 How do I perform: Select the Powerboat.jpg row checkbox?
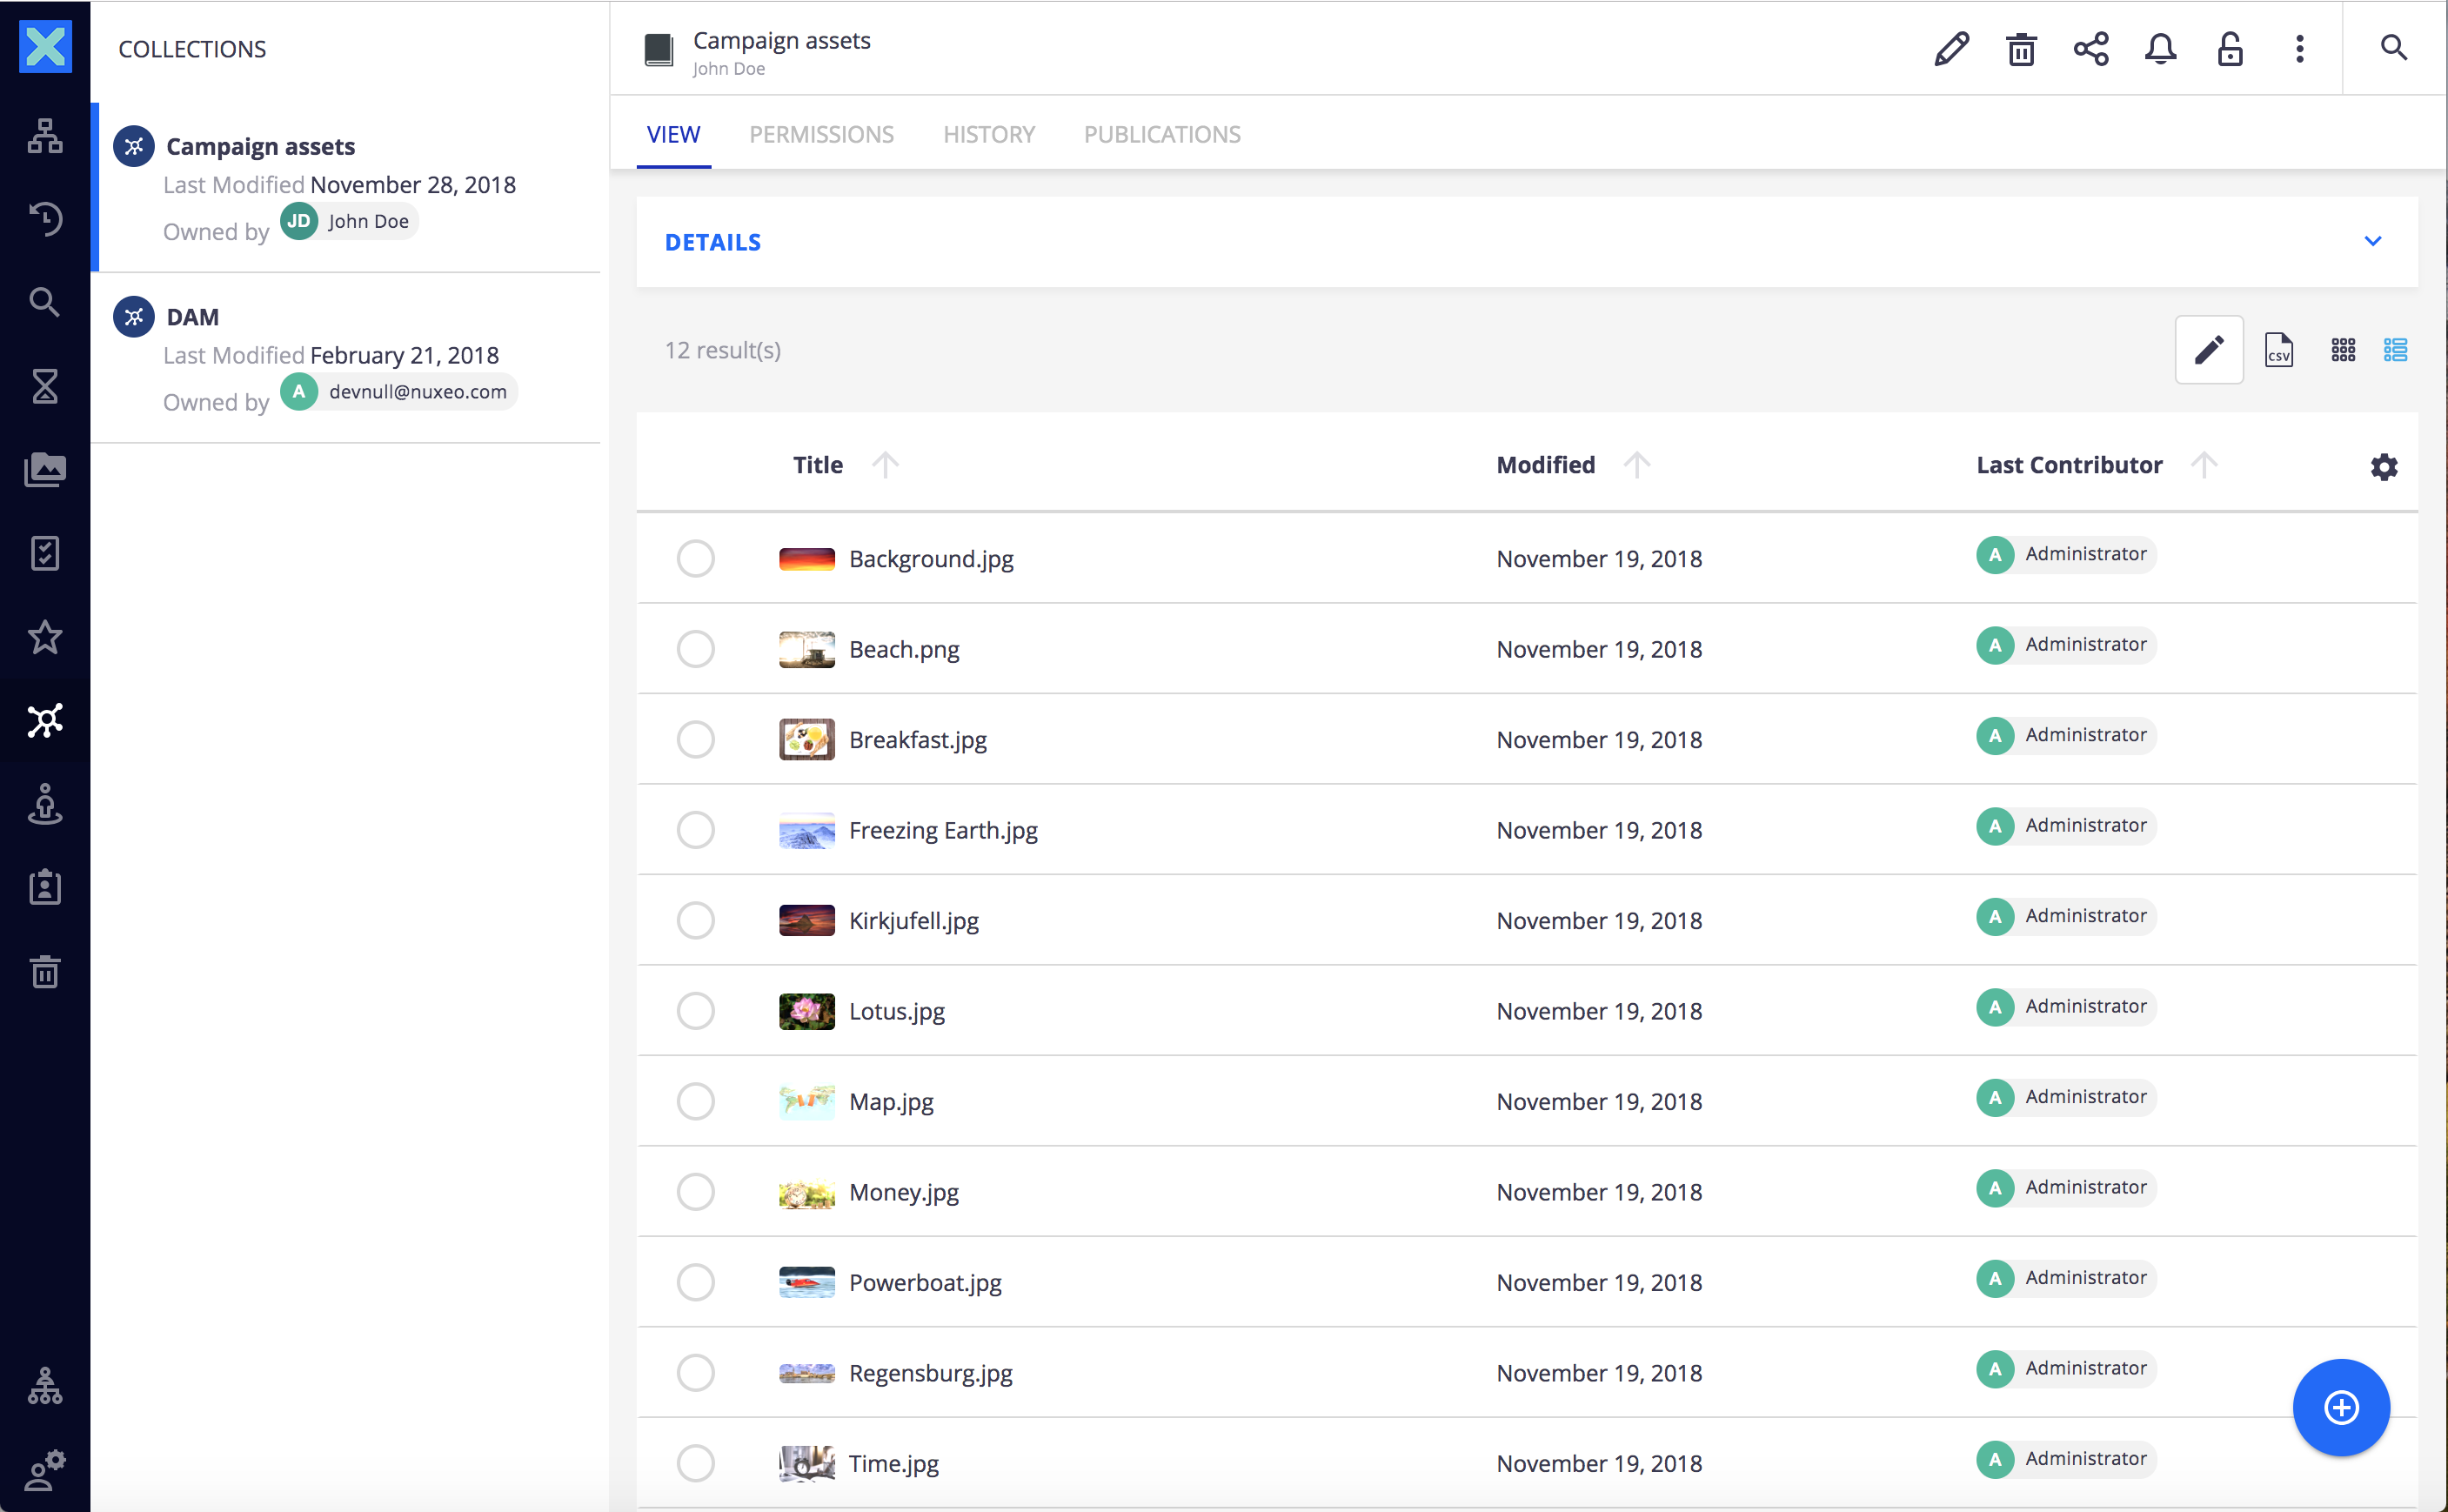(x=695, y=1282)
